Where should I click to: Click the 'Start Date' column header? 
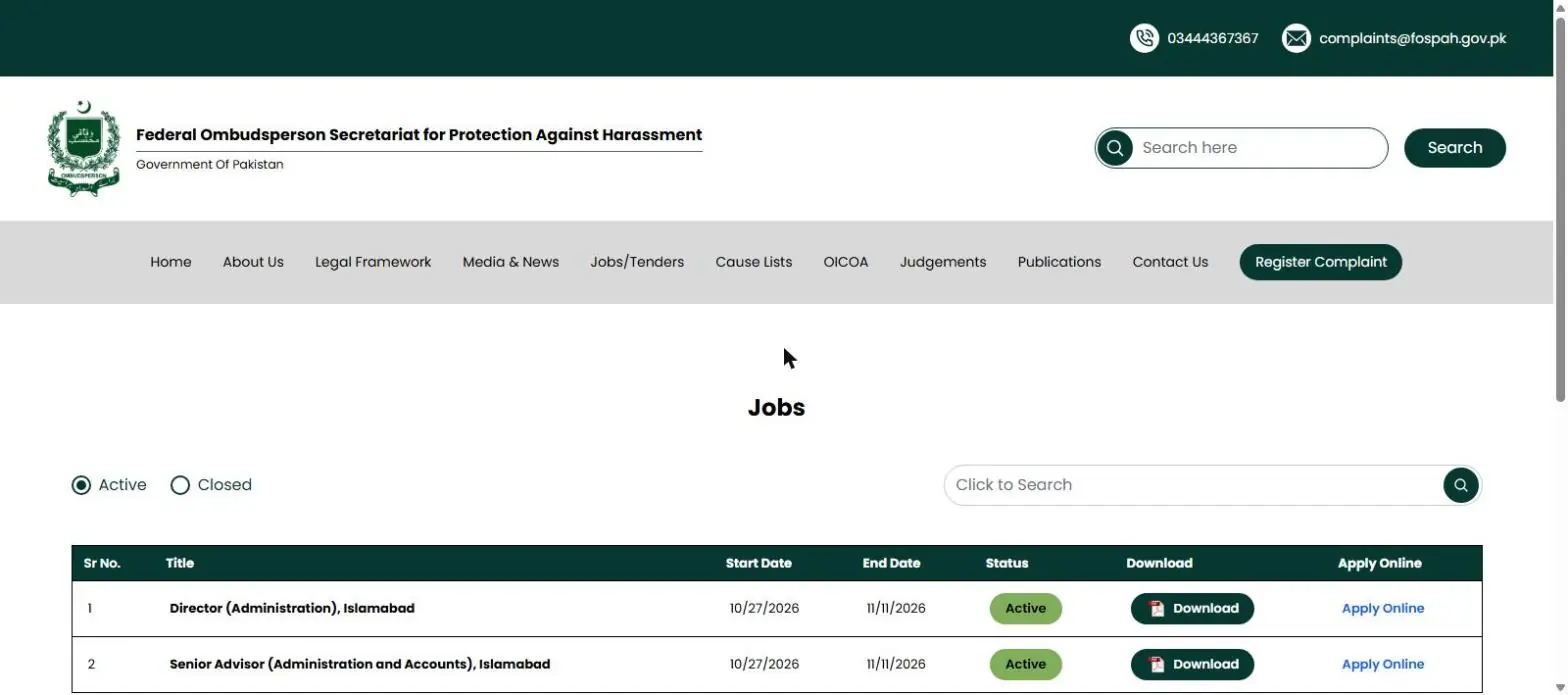point(759,563)
